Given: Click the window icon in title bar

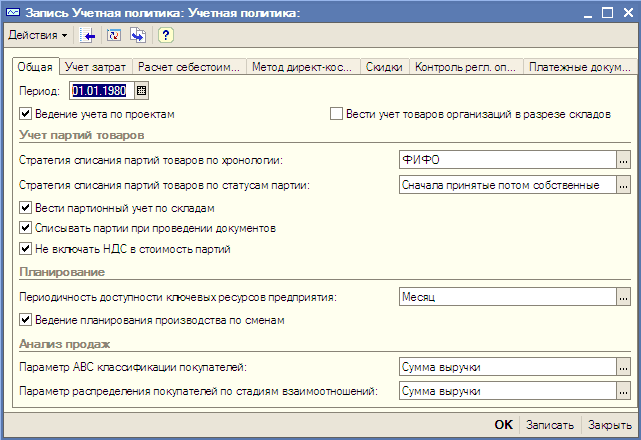Looking at the screenshot, I should point(11,11).
